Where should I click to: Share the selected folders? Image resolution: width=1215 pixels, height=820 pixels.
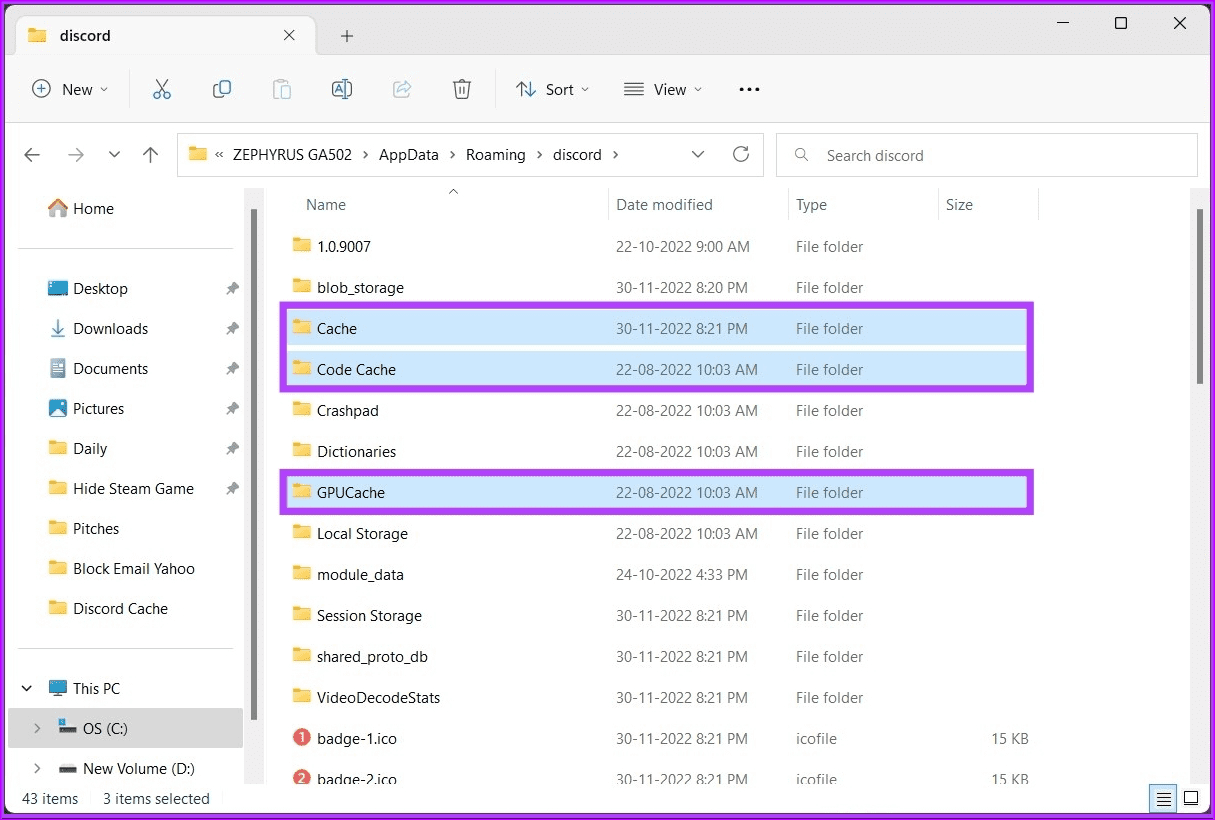[x=402, y=89]
